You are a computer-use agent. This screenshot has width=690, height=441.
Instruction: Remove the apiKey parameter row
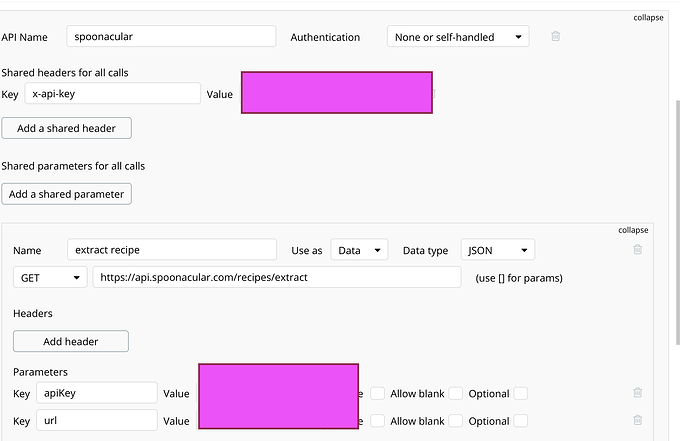pos(637,394)
